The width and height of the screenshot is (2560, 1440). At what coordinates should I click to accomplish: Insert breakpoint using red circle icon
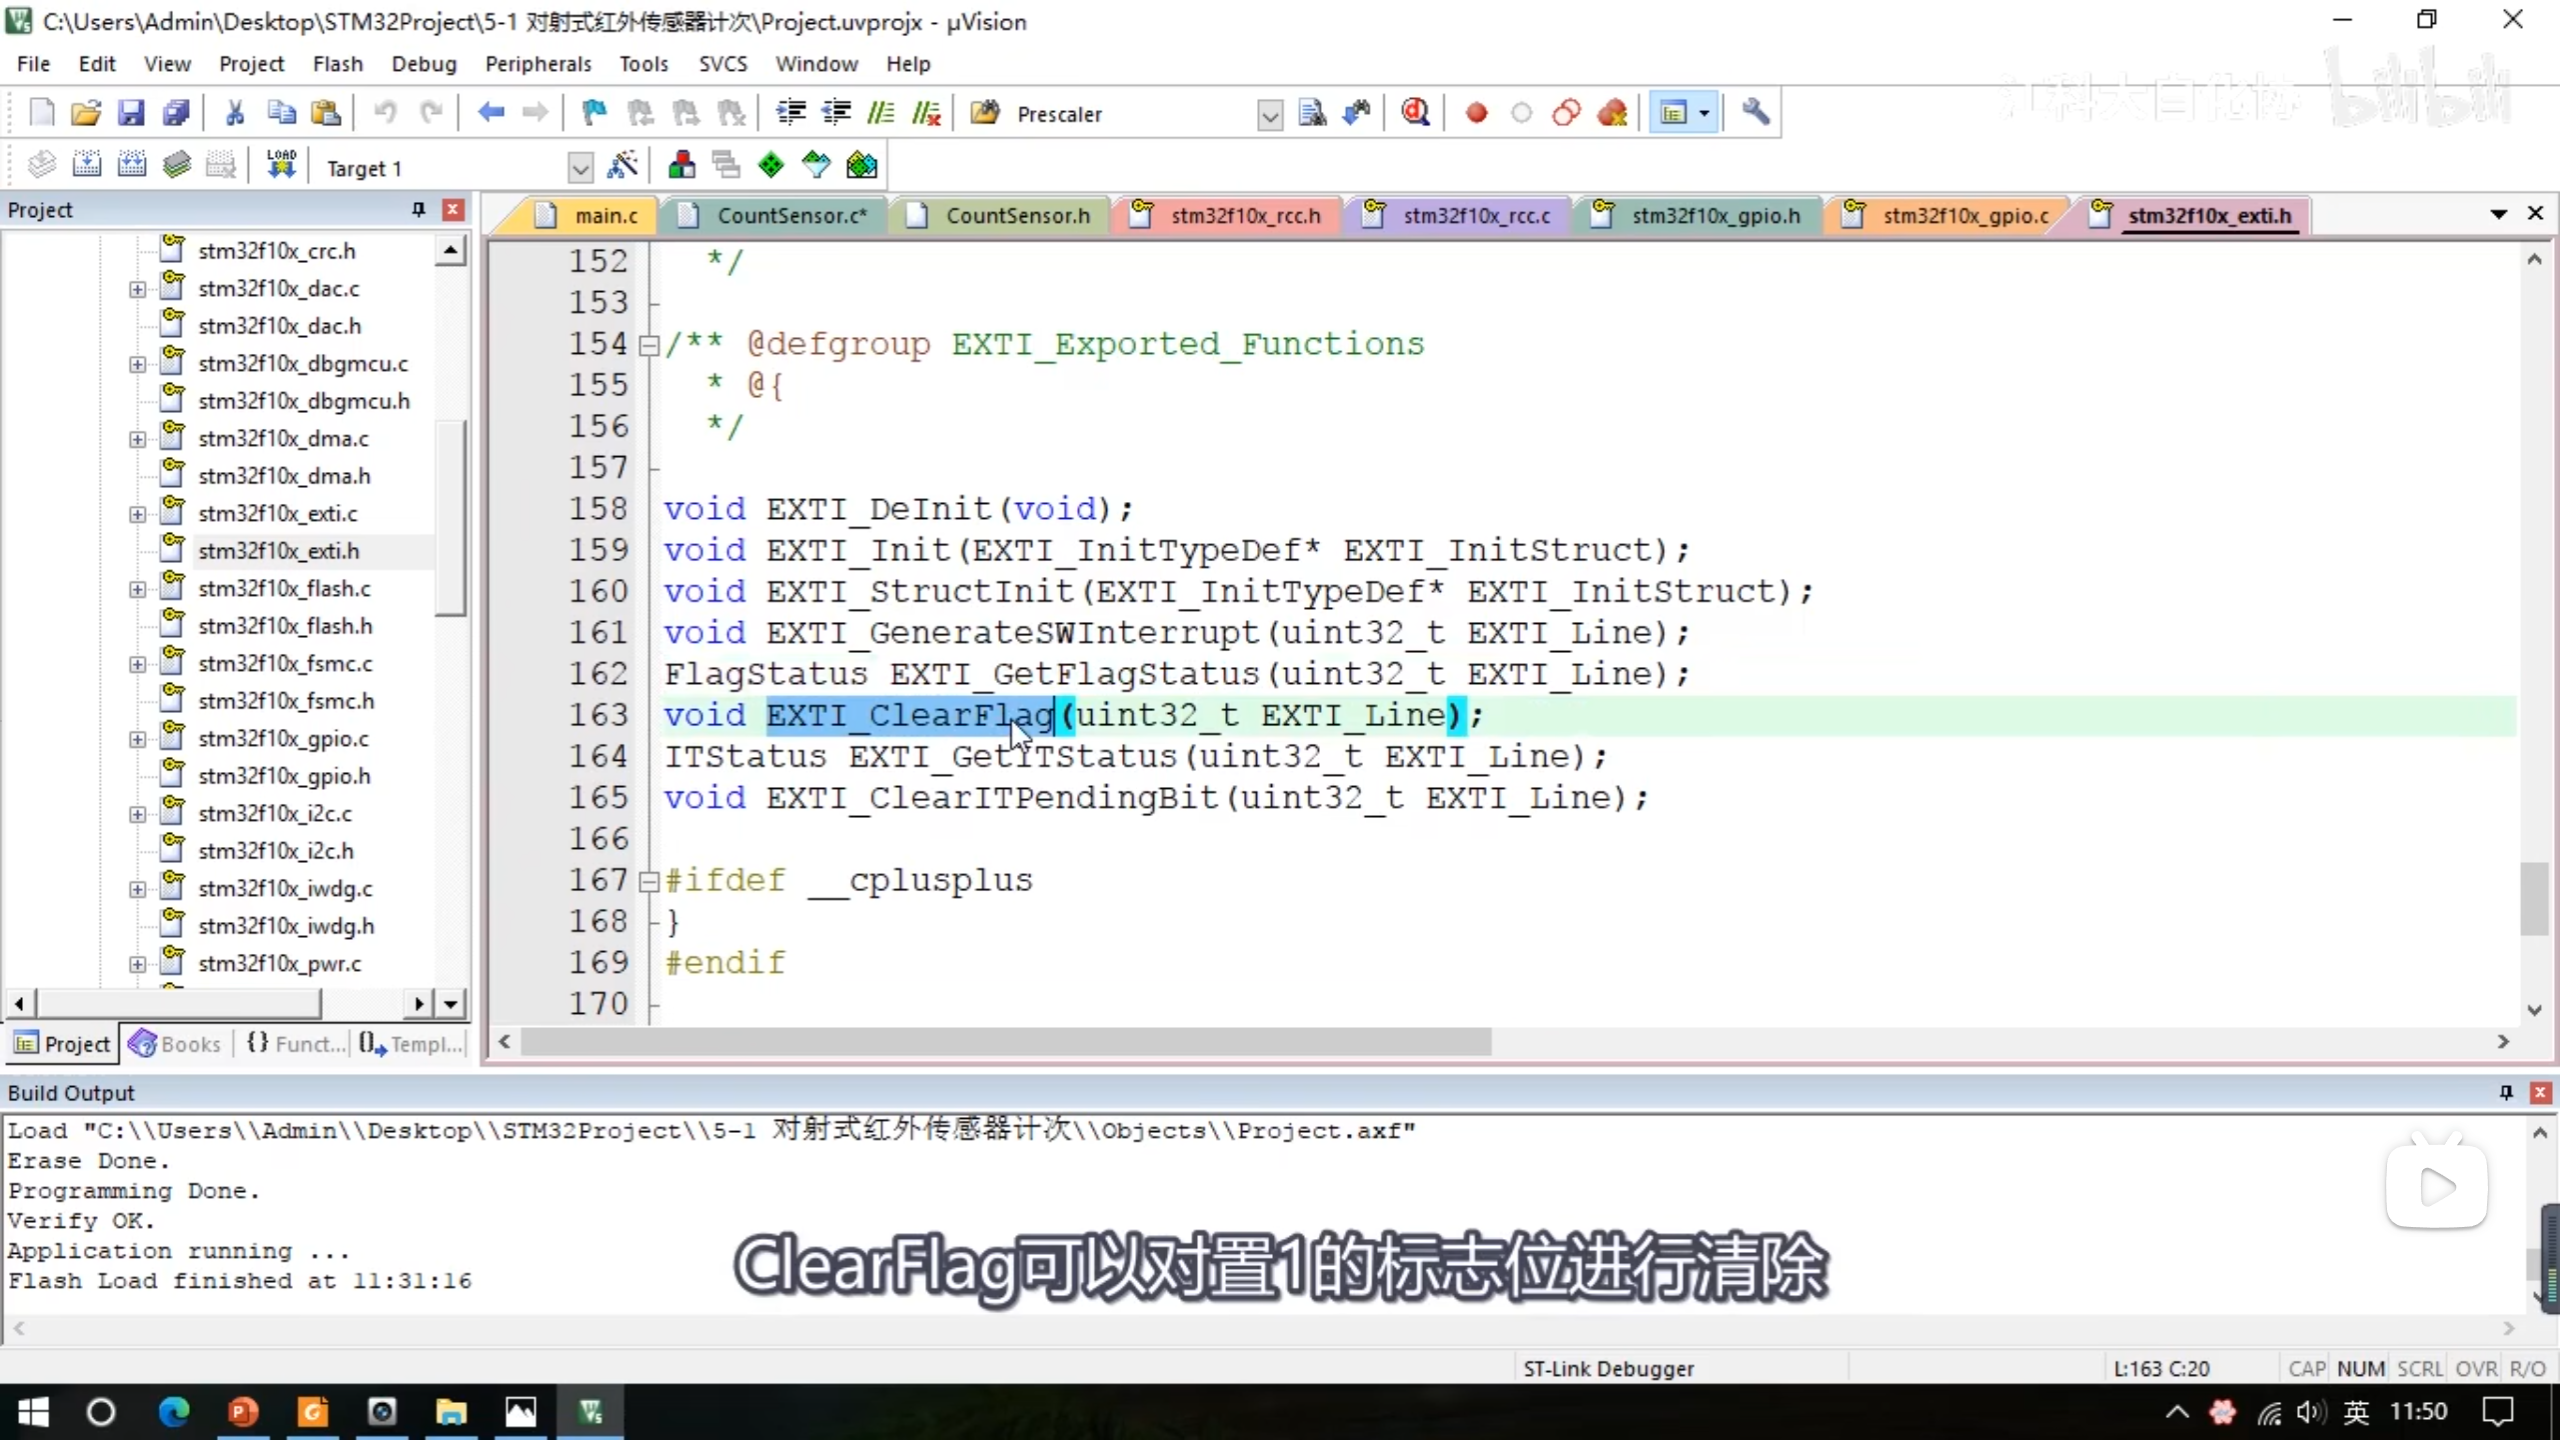click(x=1476, y=113)
